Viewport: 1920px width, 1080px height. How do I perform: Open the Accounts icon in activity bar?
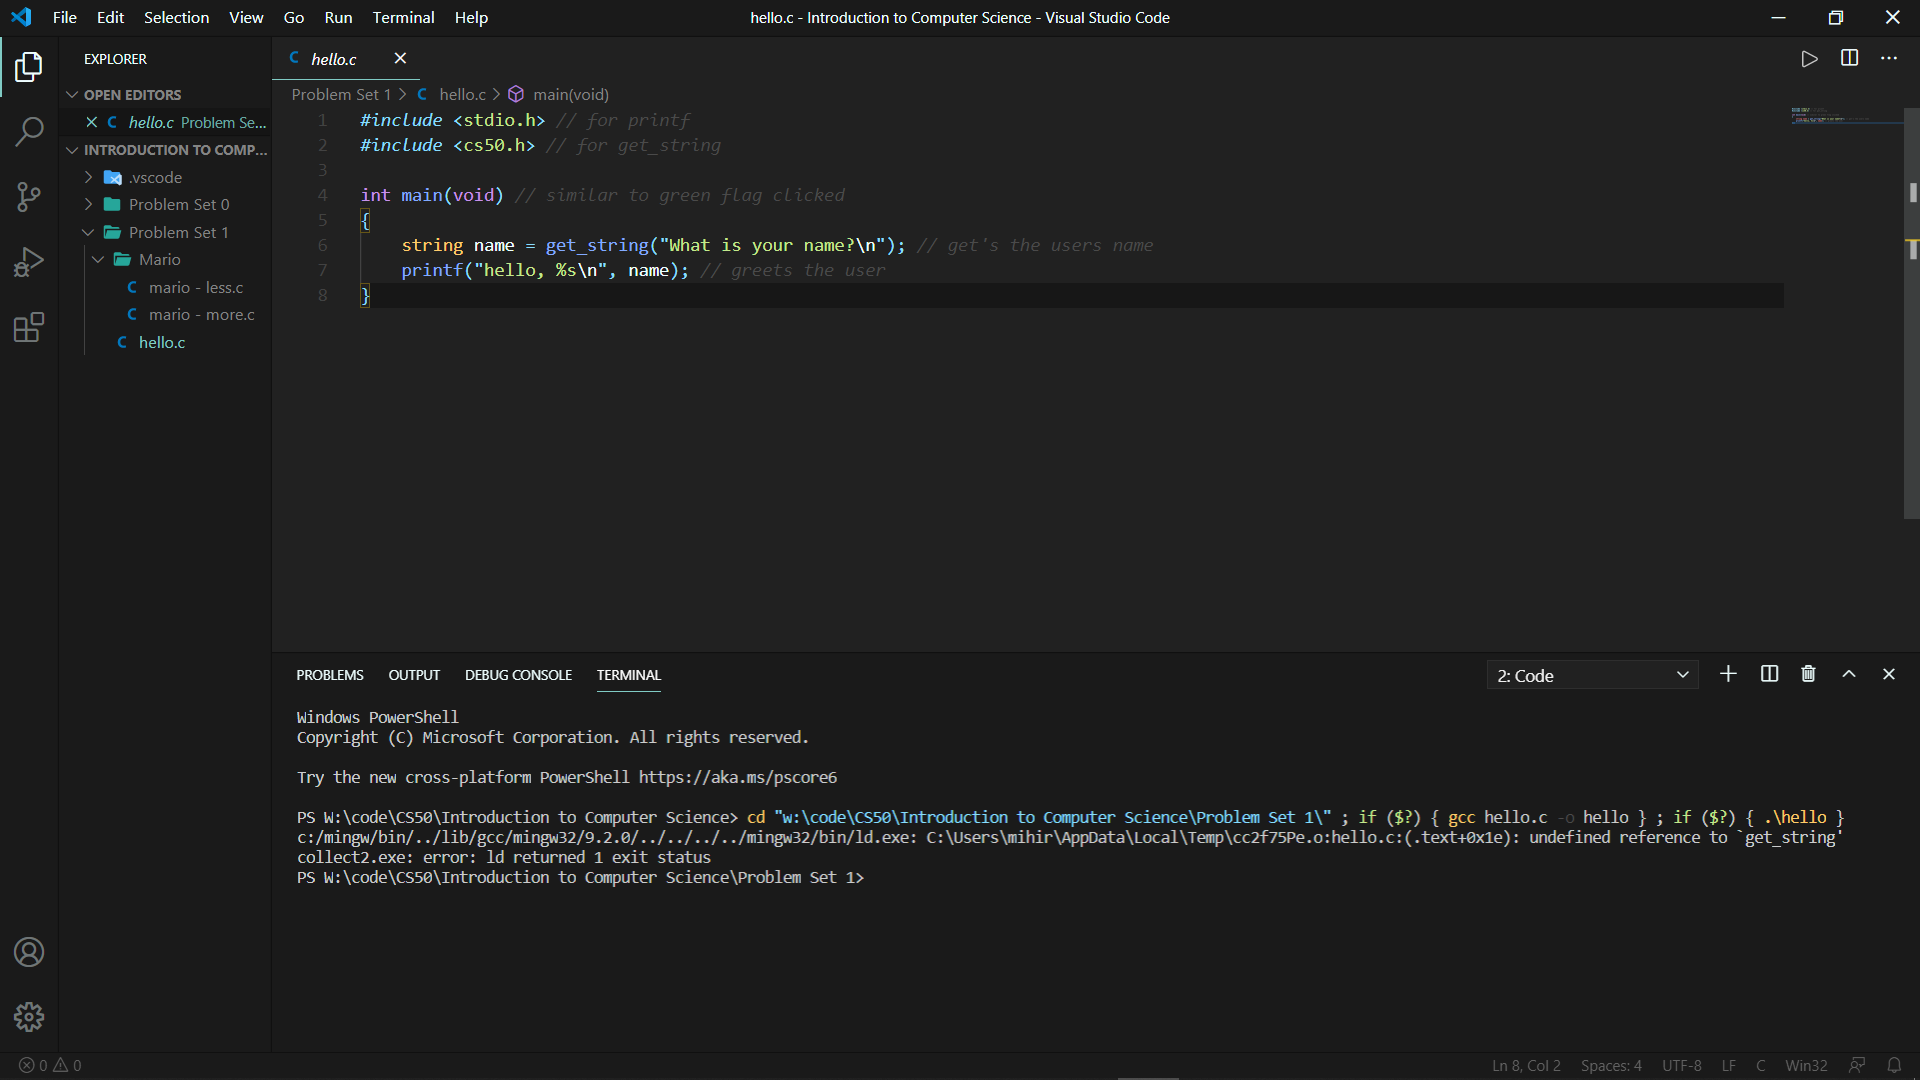(x=29, y=952)
